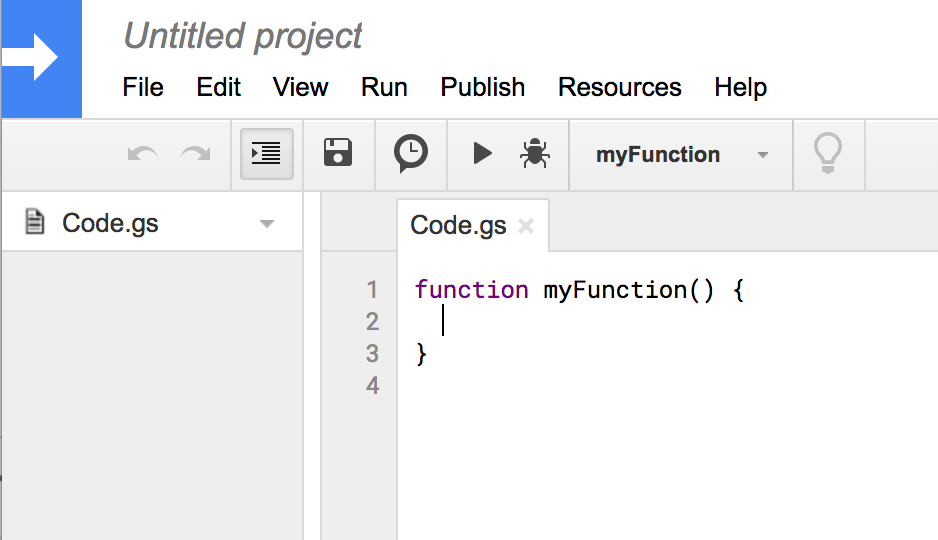Open the Publish menu
938x540 pixels.
point(483,87)
